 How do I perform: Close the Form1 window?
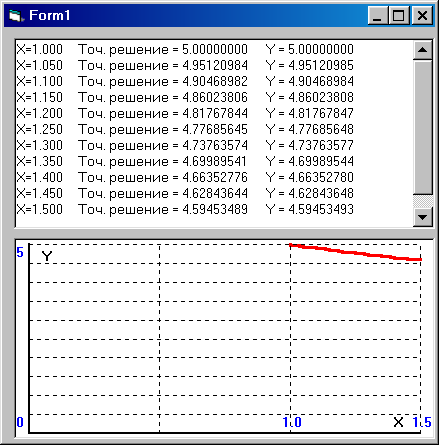(x=422, y=15)
